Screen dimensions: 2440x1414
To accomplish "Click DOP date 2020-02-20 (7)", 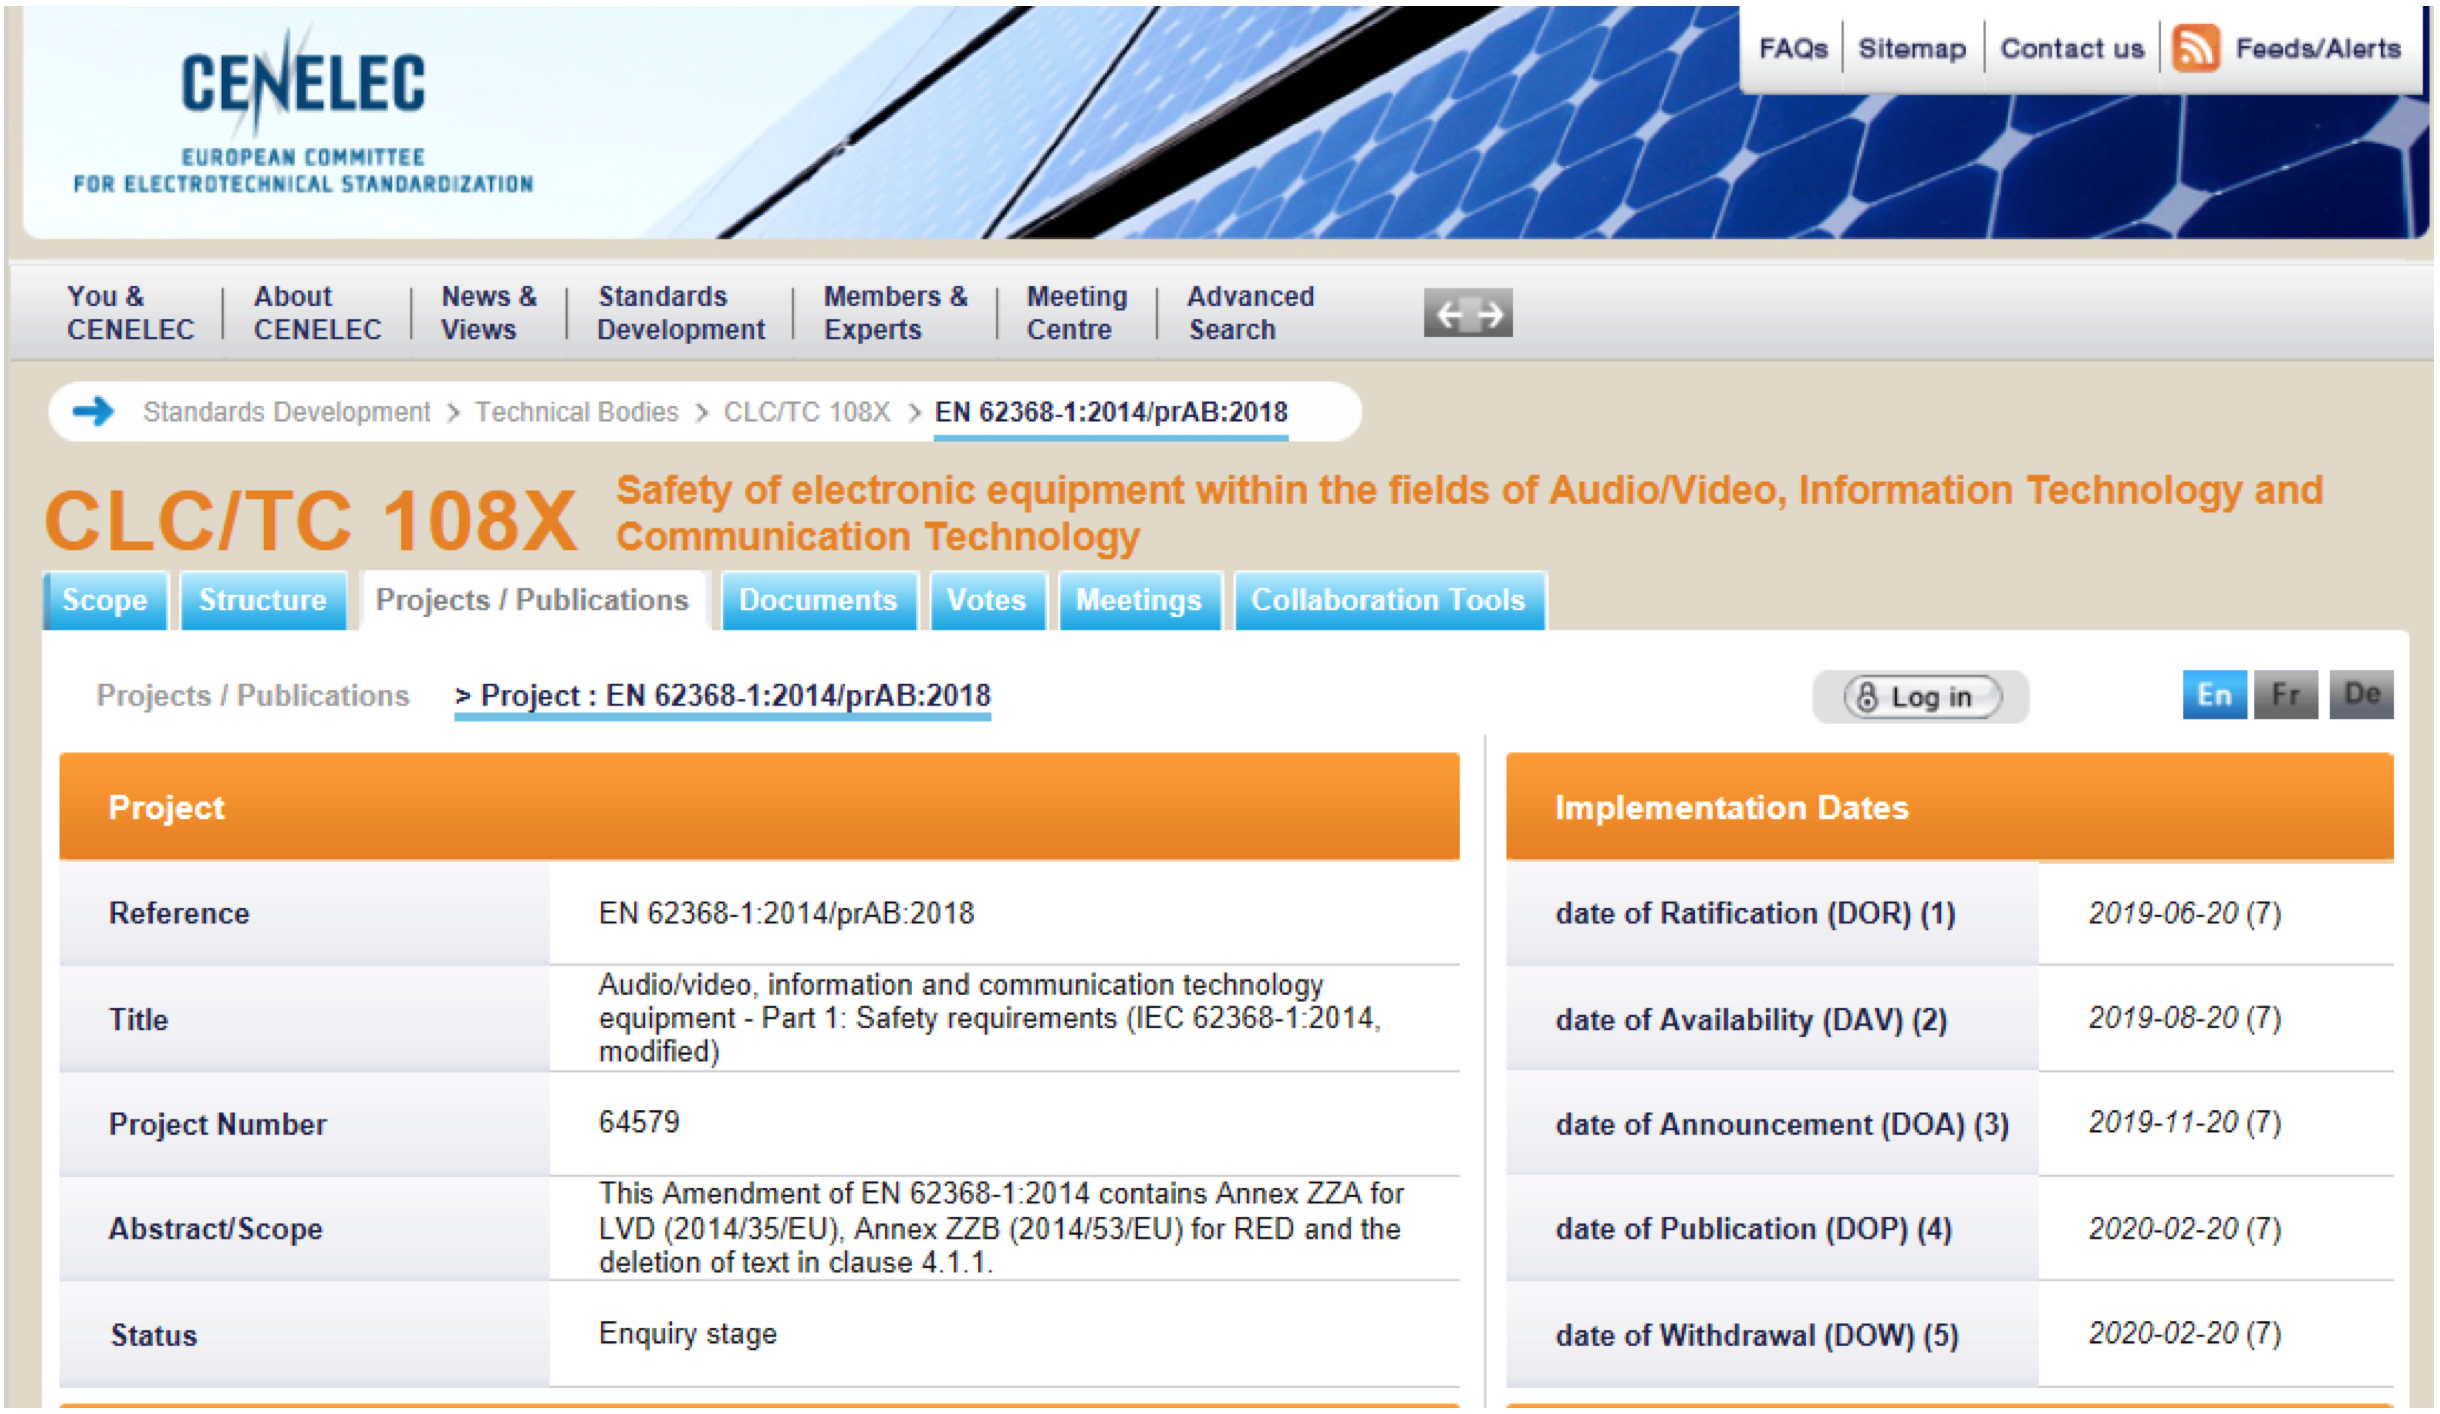I will coord(2185,1228).
